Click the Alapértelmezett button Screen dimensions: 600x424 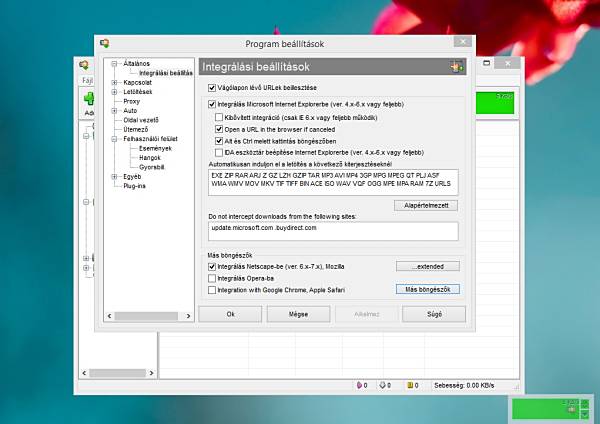click(x=426, y=205)
